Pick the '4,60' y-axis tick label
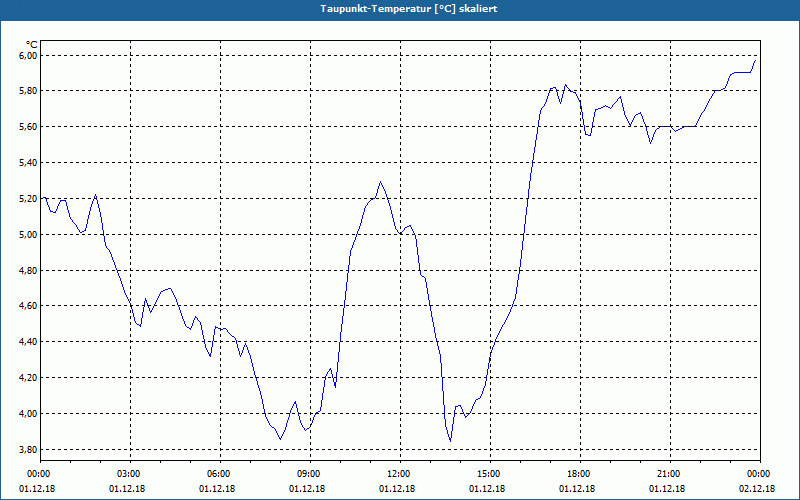Viewport: 800px width, 500px height. coord(27,306)
